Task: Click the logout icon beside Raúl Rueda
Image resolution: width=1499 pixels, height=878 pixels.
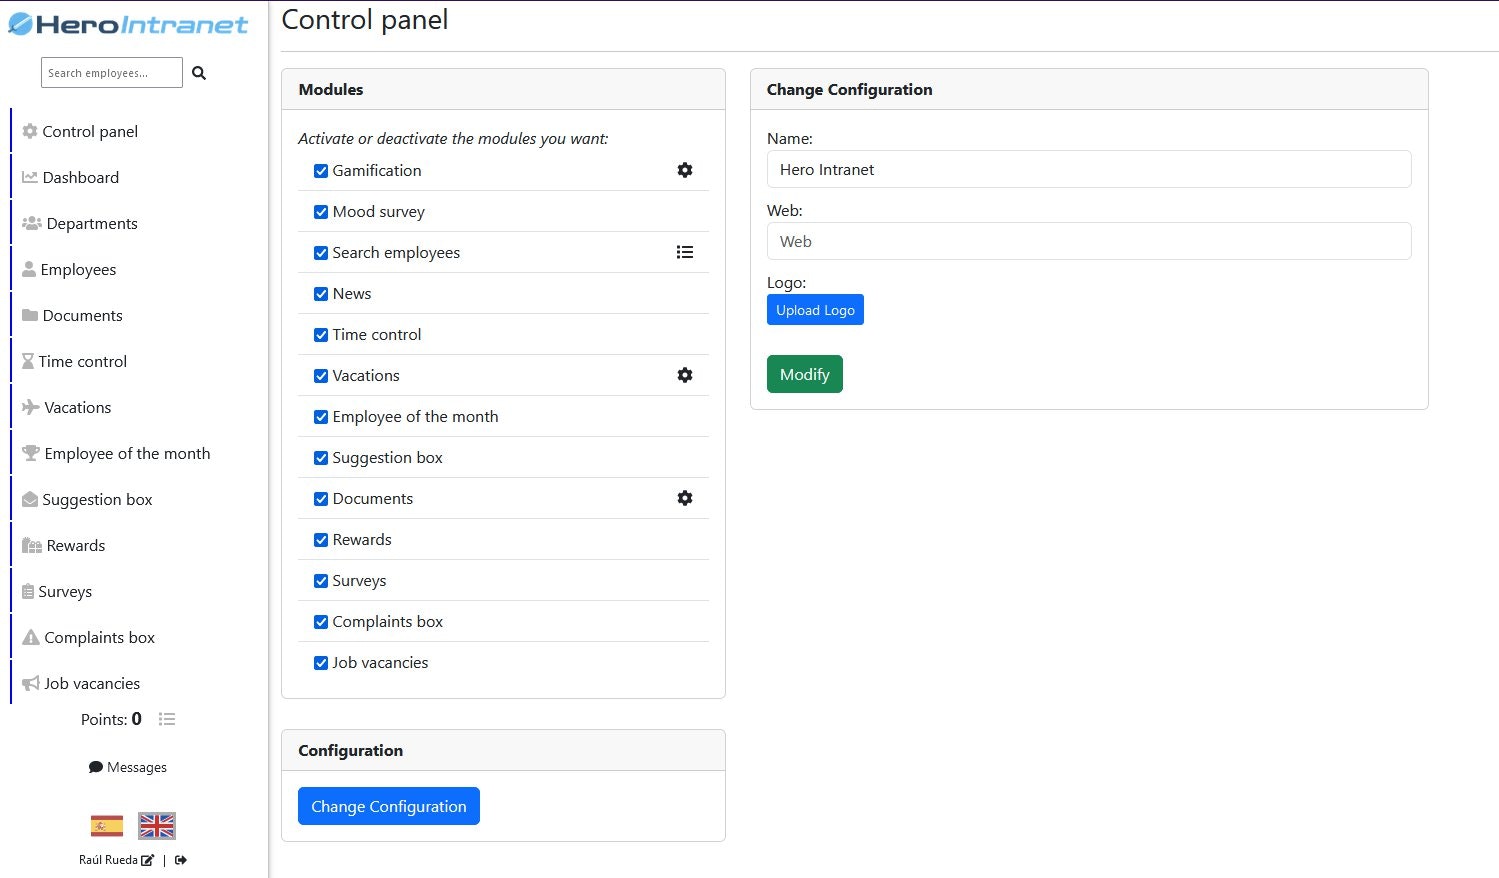Action: point(181,860)
